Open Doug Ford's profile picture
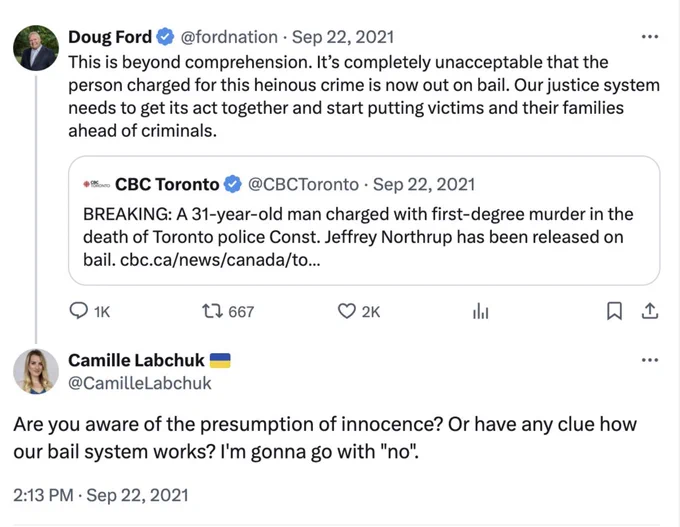 click(x=36, y=48)
